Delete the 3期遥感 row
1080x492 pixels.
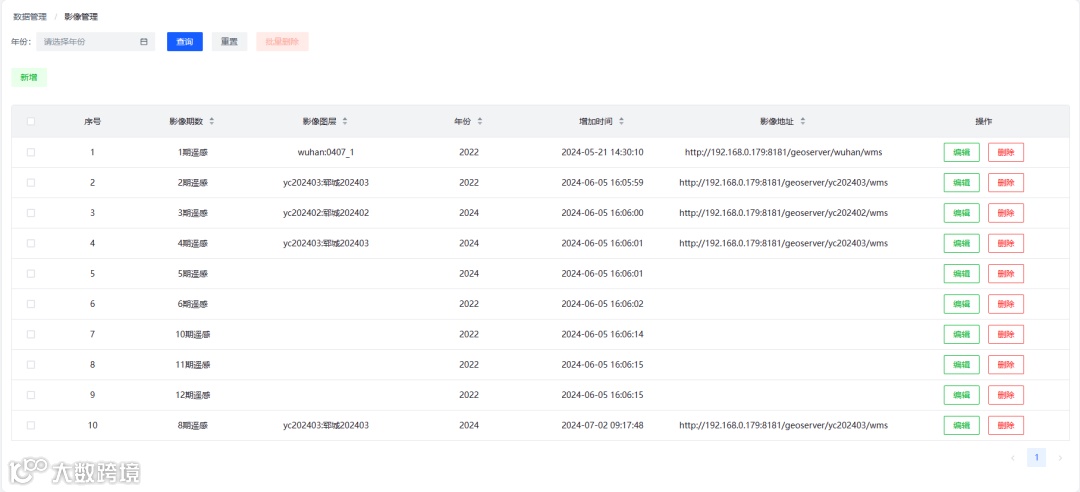point(1006,213)
